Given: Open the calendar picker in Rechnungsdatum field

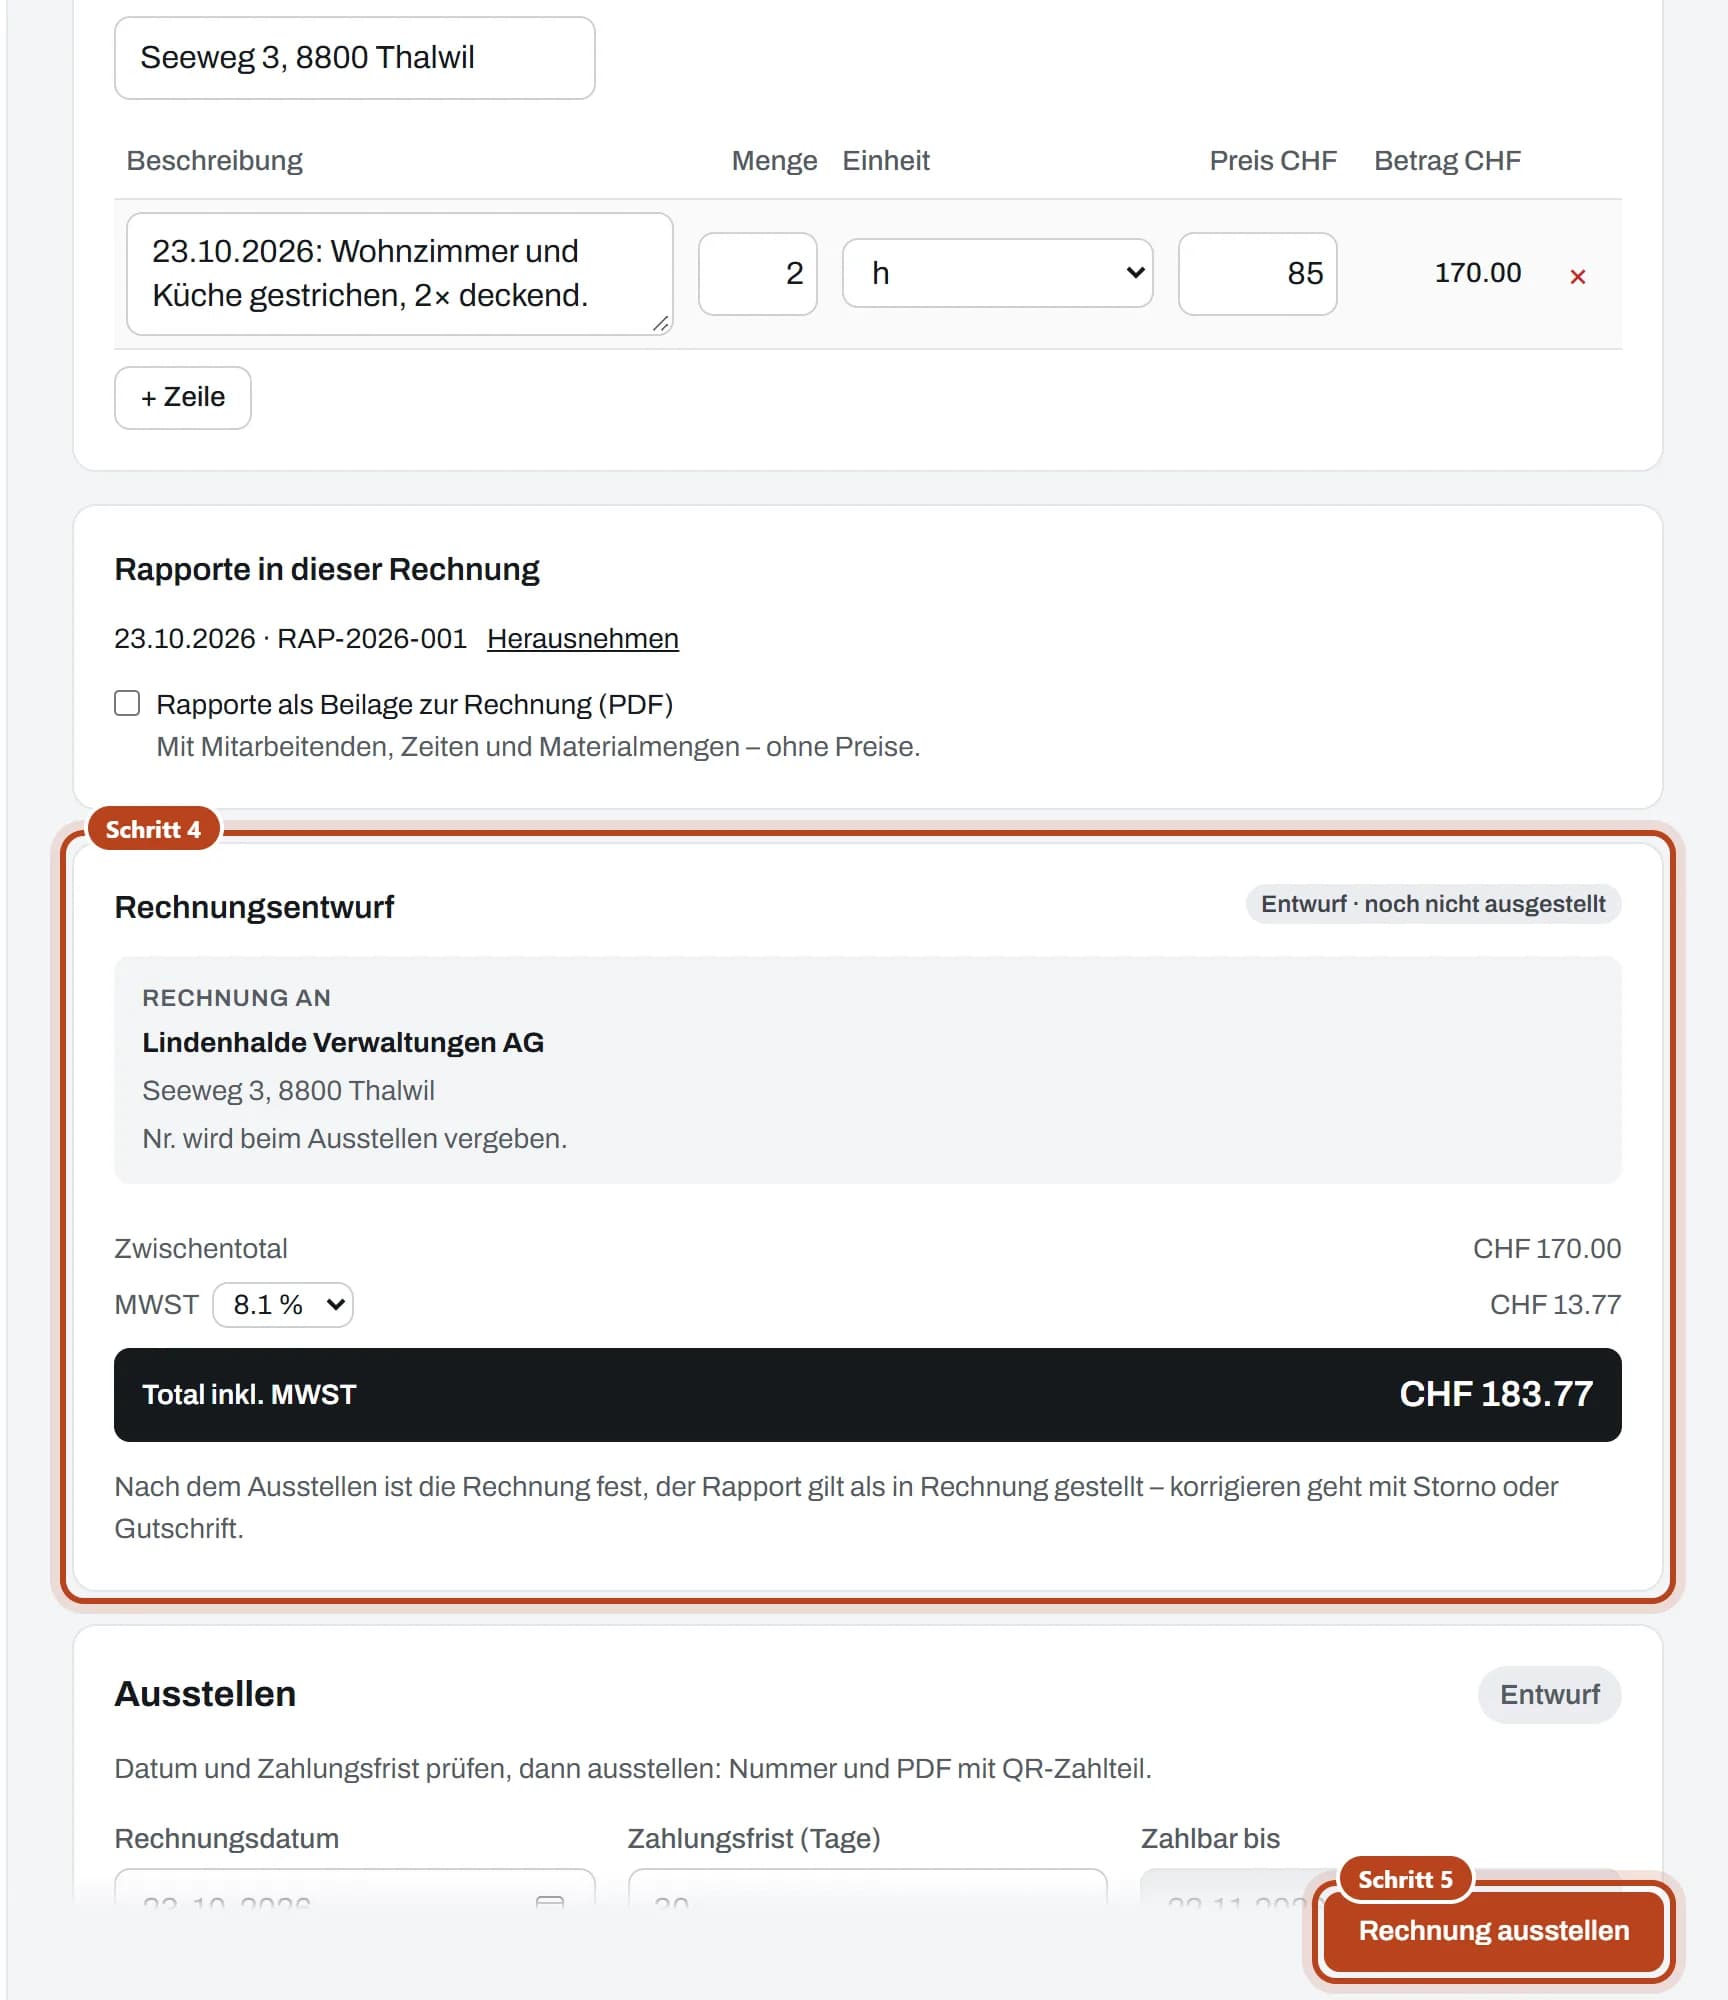Looking at the screenshot, I should tap(550, 1901).
